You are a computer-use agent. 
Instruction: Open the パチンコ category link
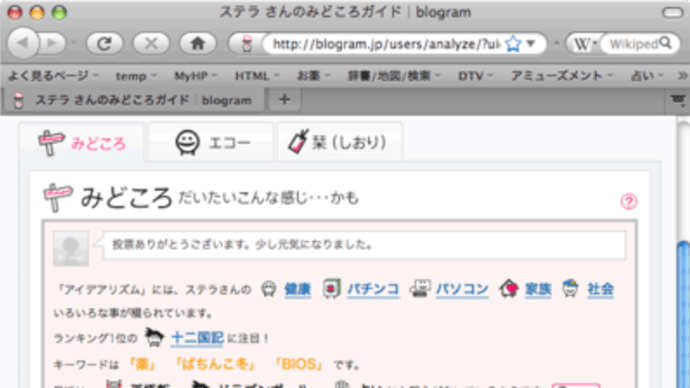[373, 289]
